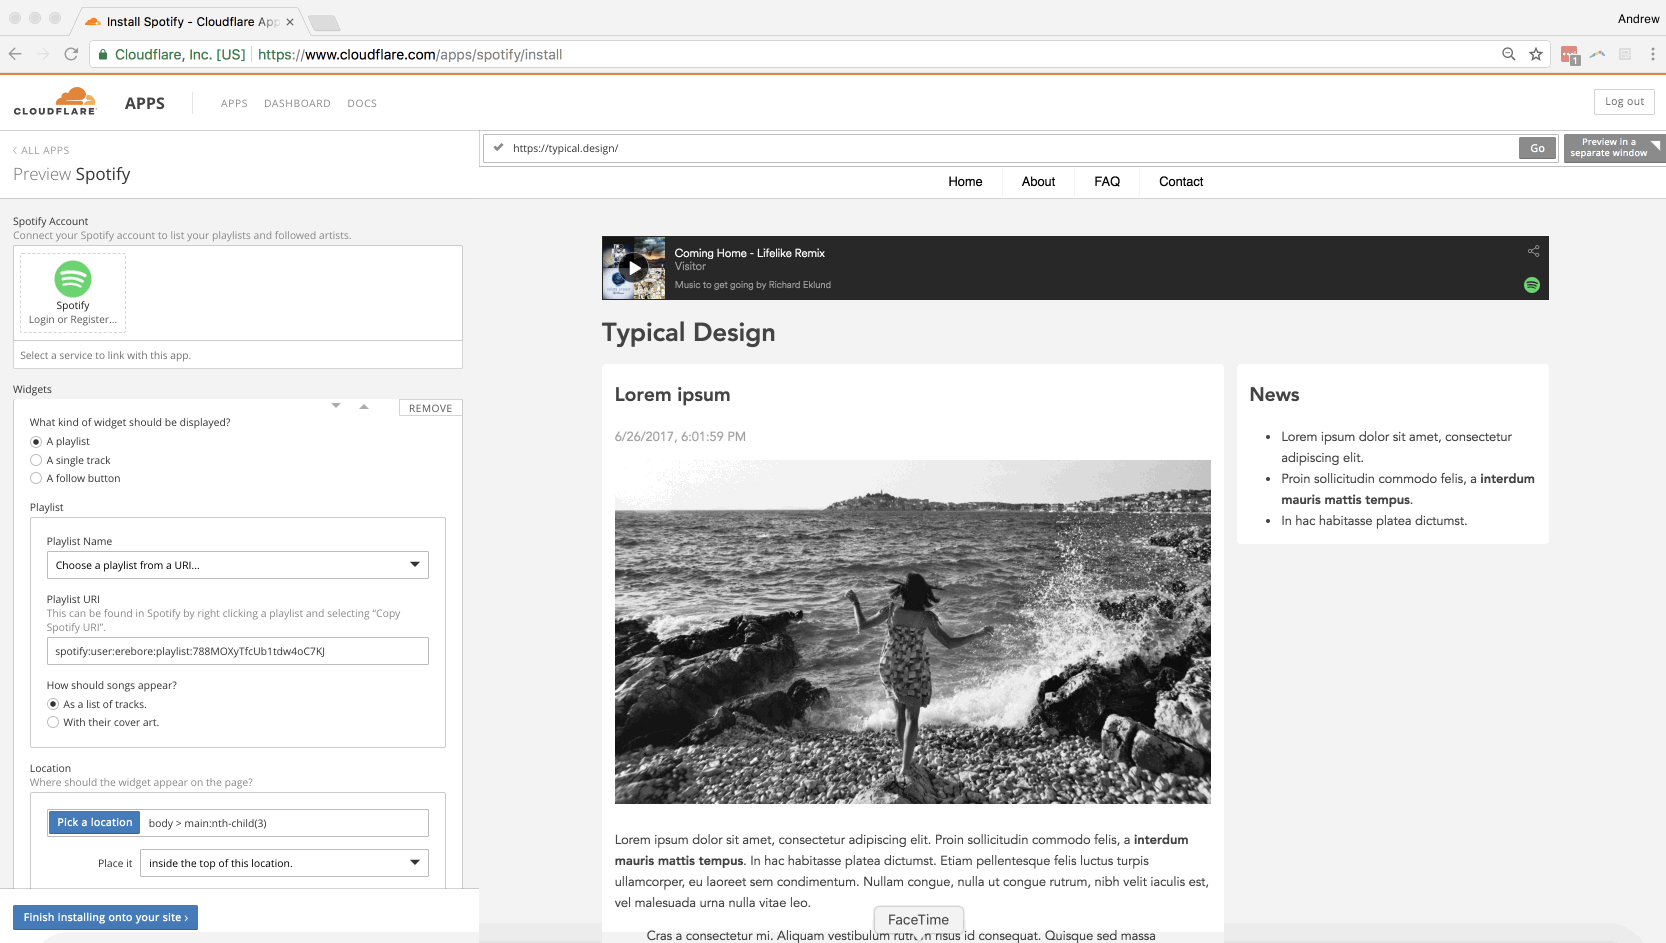This screenshot has width=1666, height=943.
Task: Open the Playlist Name dropdown
Action: [x=238, y=565]
